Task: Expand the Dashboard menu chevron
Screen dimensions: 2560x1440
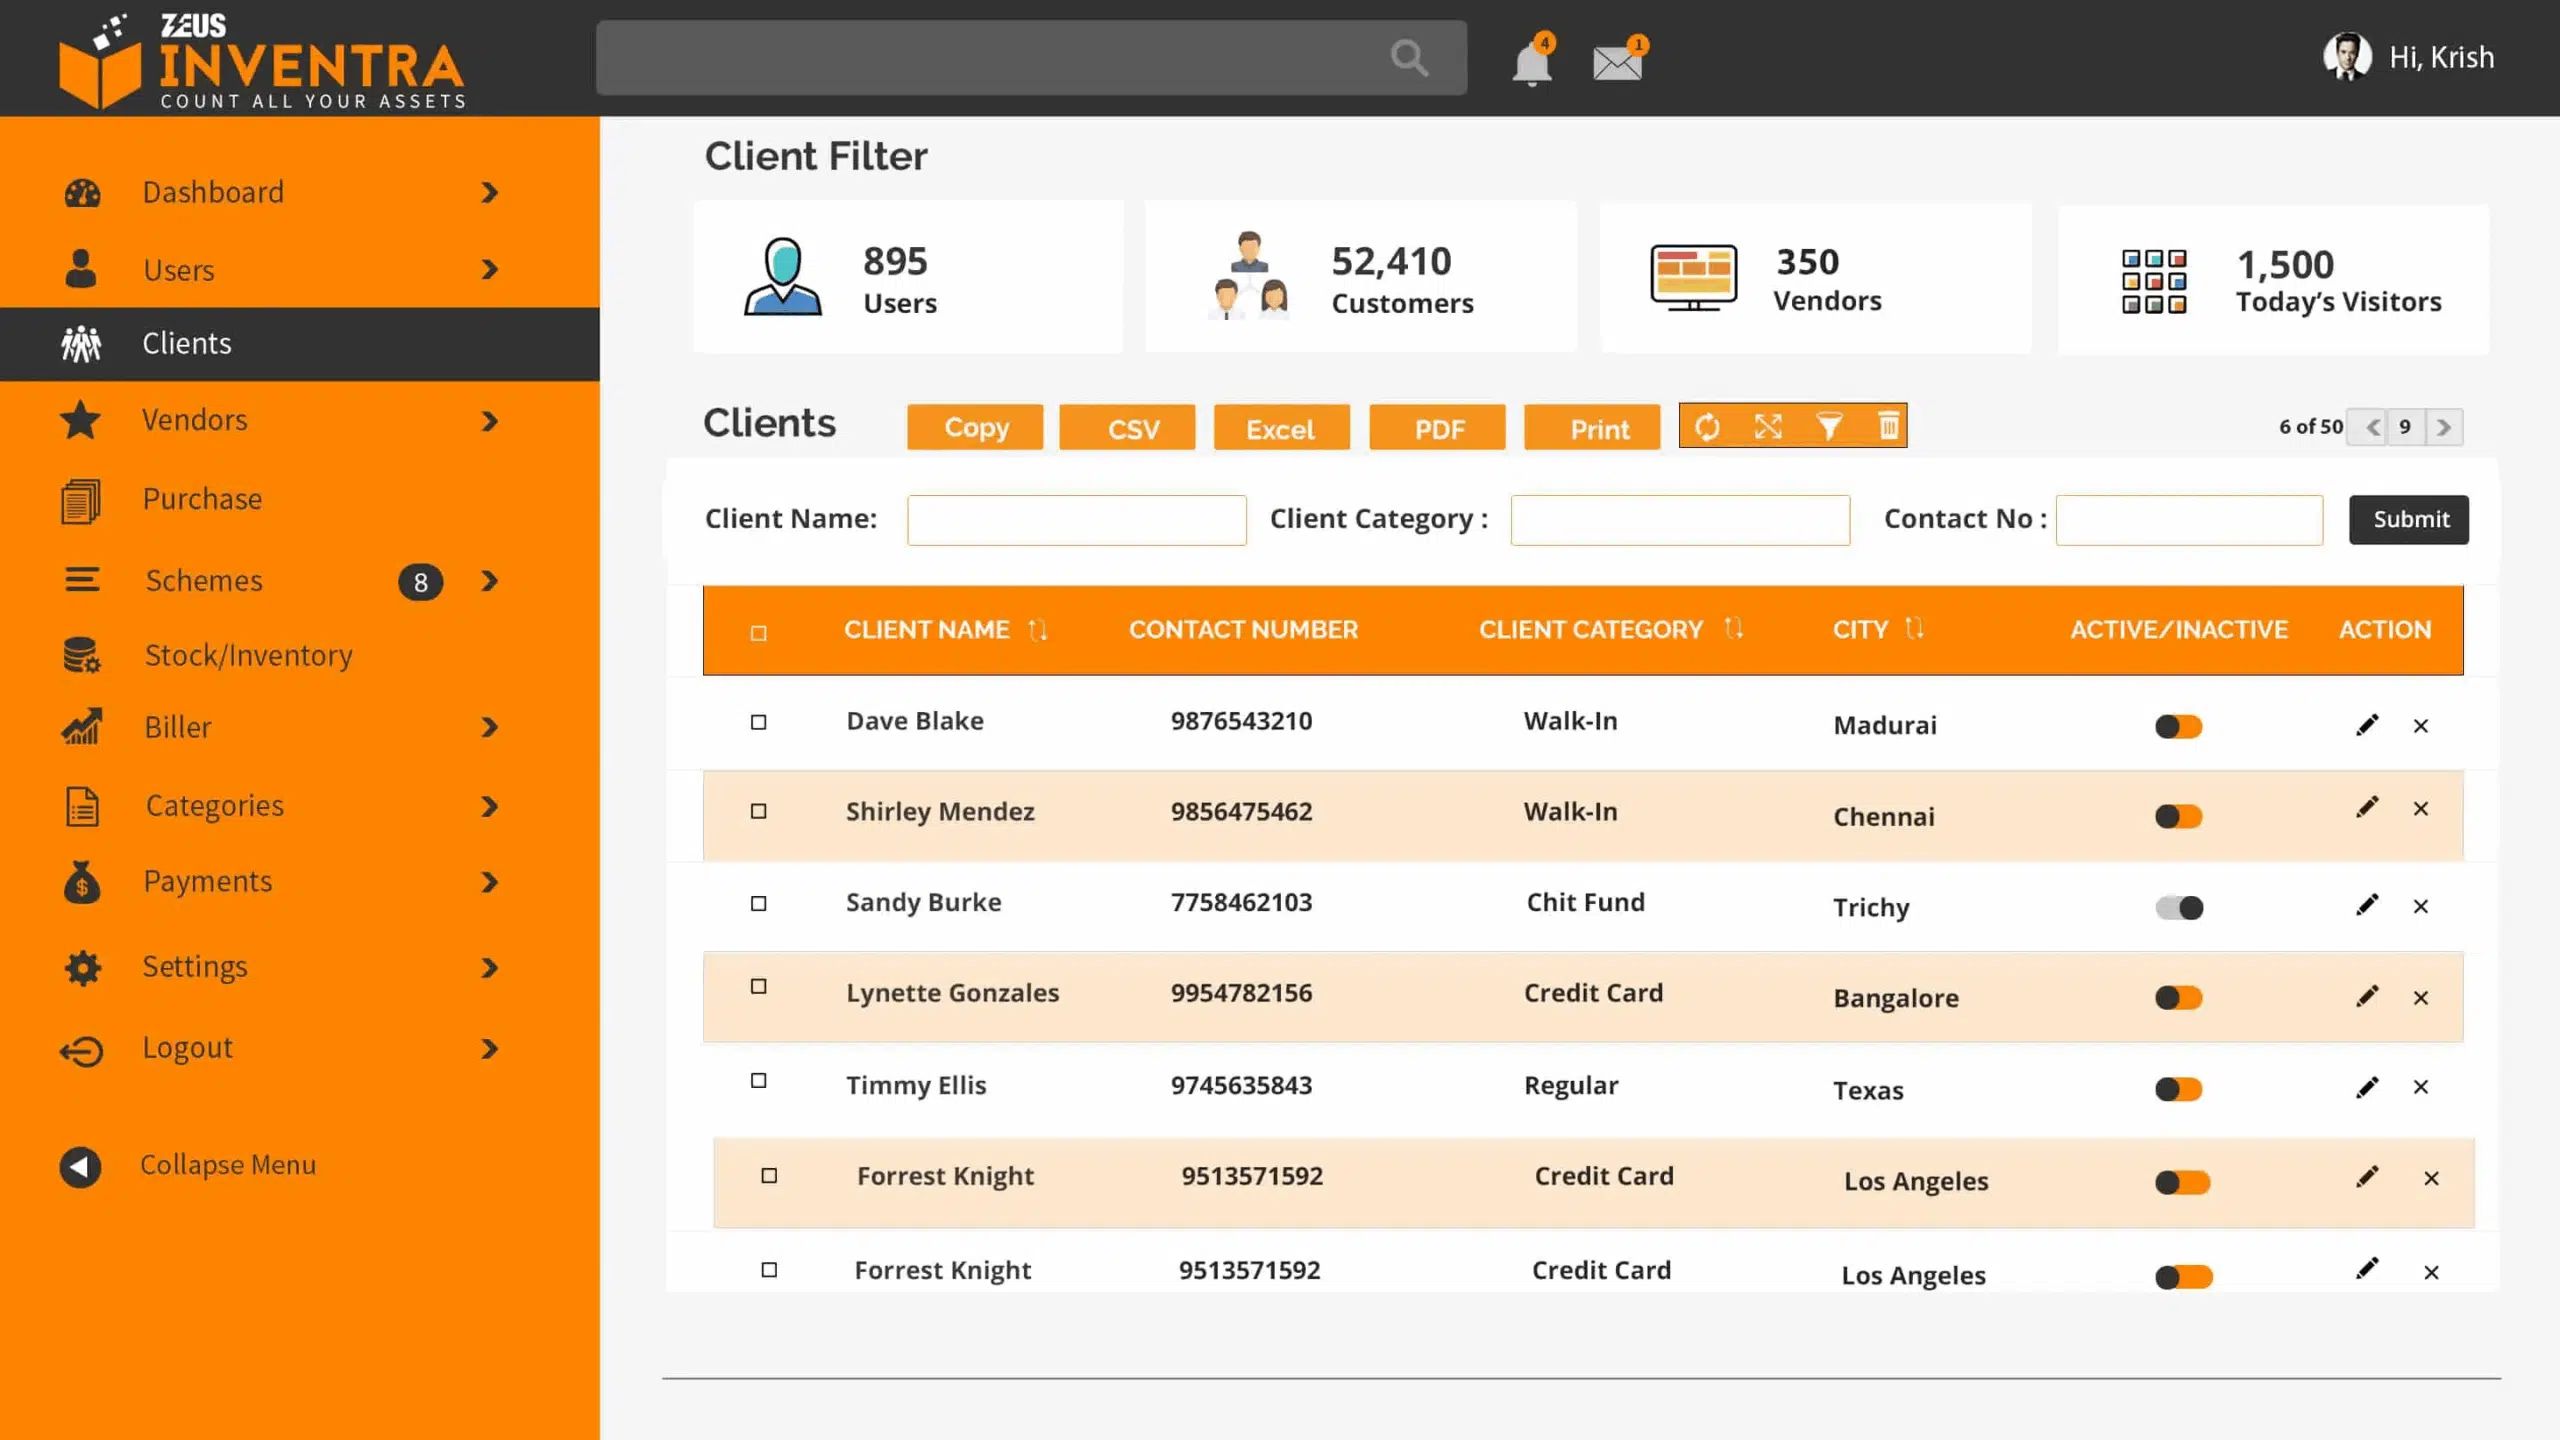Action: coord(489,192)
